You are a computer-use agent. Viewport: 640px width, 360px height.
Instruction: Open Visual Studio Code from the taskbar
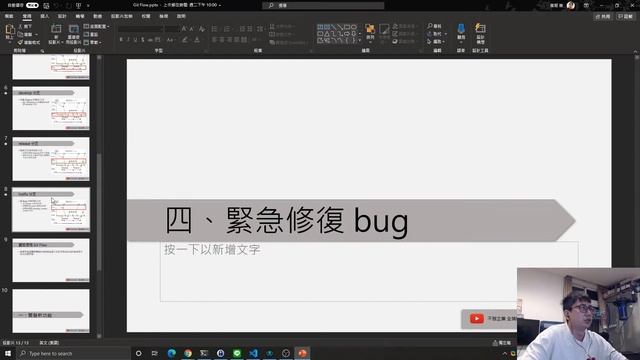(253, 353)
